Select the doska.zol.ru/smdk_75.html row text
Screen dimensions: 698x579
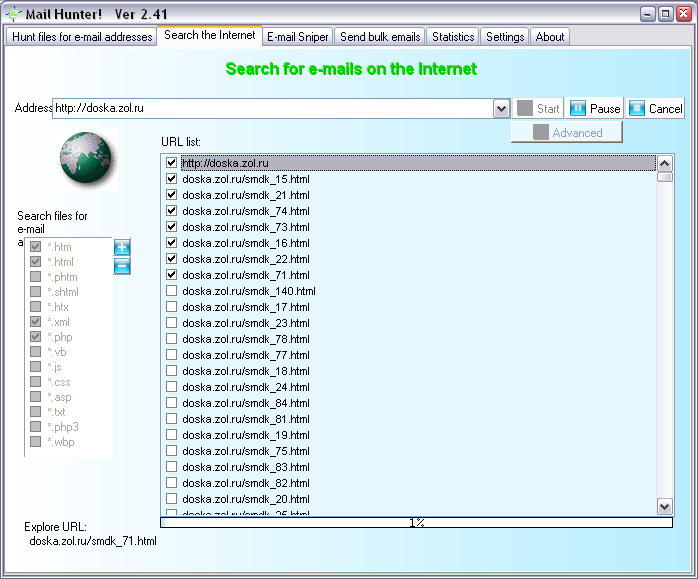pyautogui.click(x=246, y=451)
